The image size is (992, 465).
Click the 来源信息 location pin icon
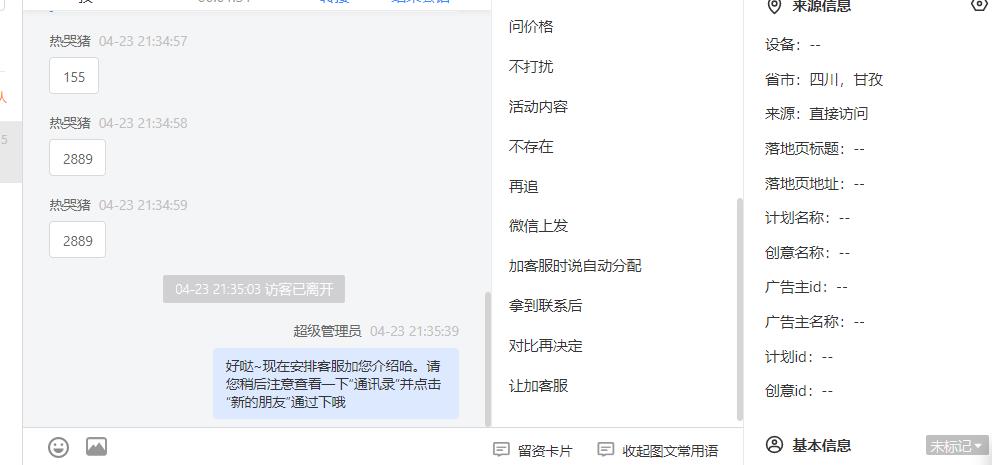(x=774, y=6)
